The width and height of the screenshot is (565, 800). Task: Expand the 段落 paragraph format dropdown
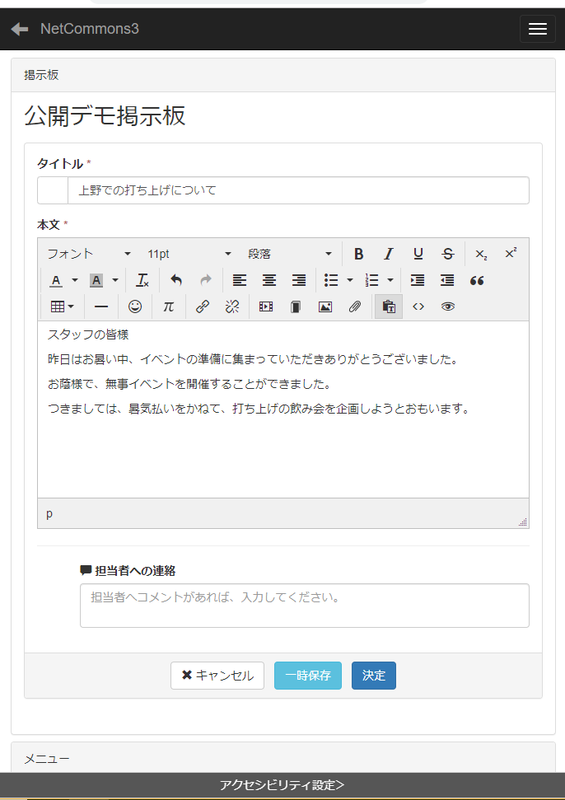click(289, 254)
